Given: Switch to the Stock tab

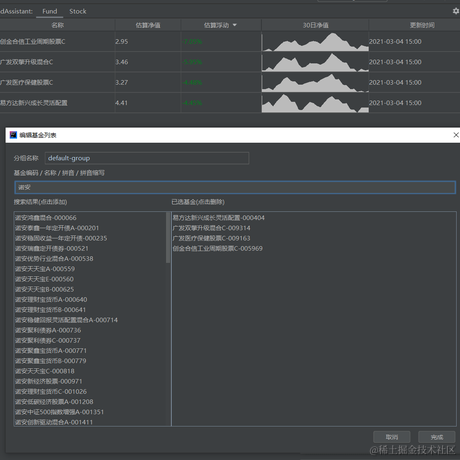Looking at the screenshot, I should [78, 11].
